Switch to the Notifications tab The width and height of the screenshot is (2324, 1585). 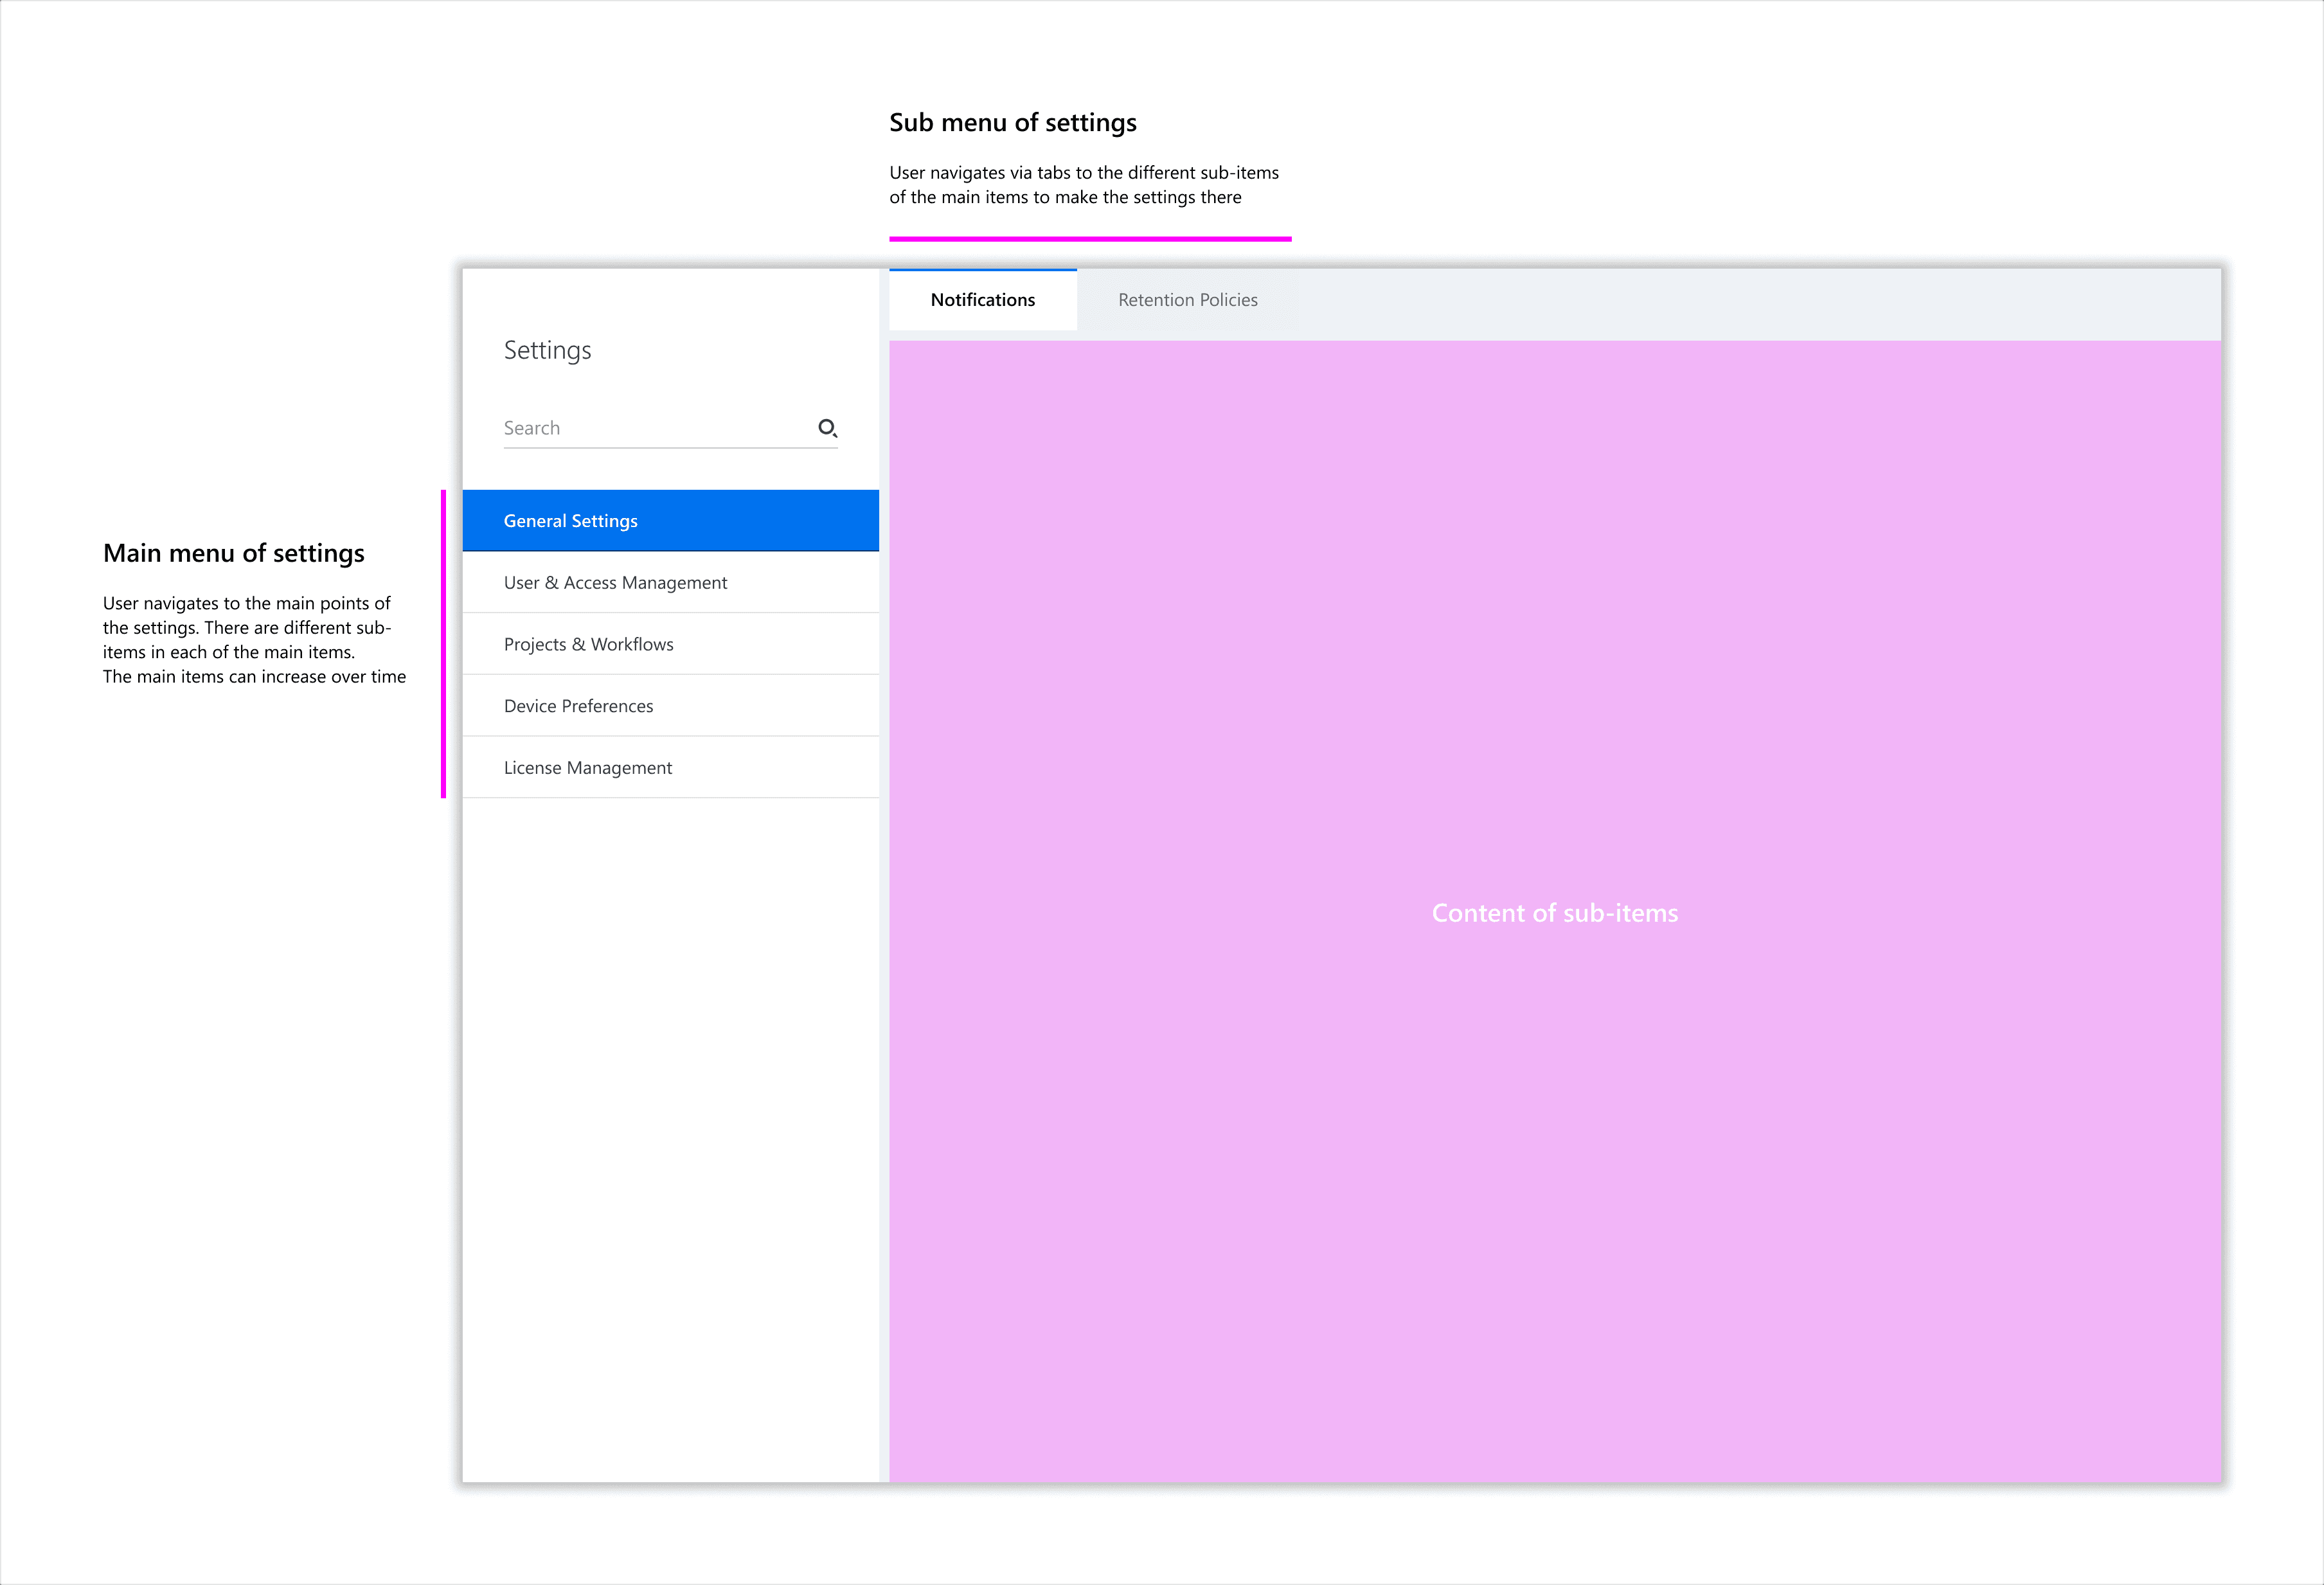[x=982, y=300]
